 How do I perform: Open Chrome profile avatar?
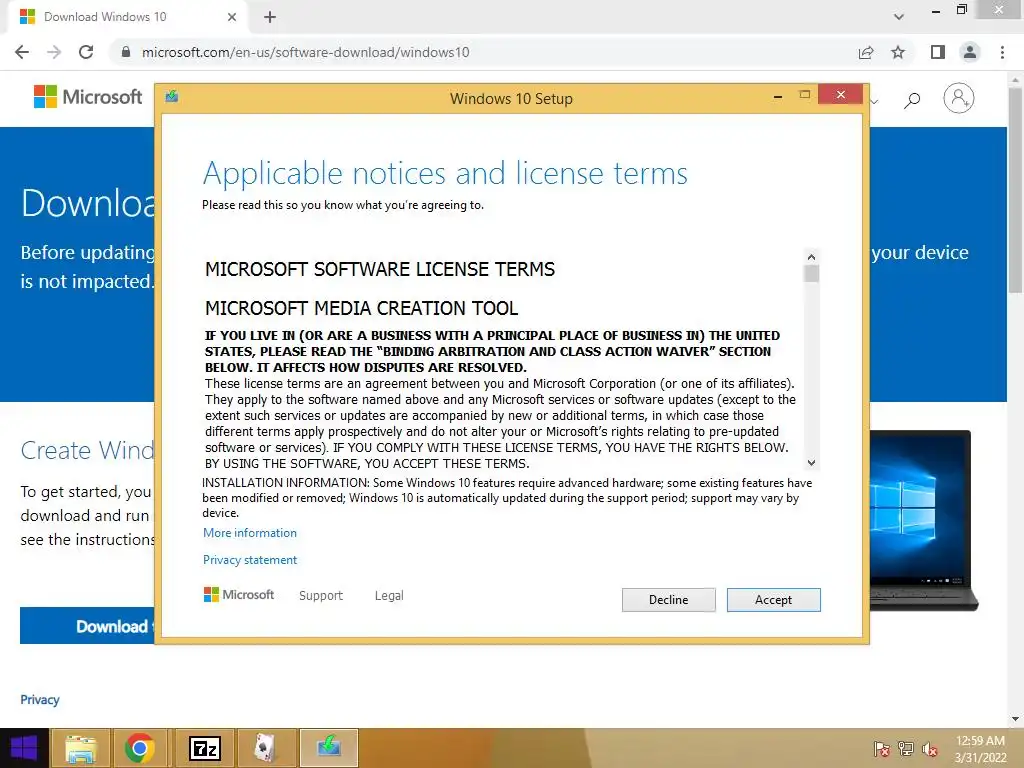pos(970,52)
